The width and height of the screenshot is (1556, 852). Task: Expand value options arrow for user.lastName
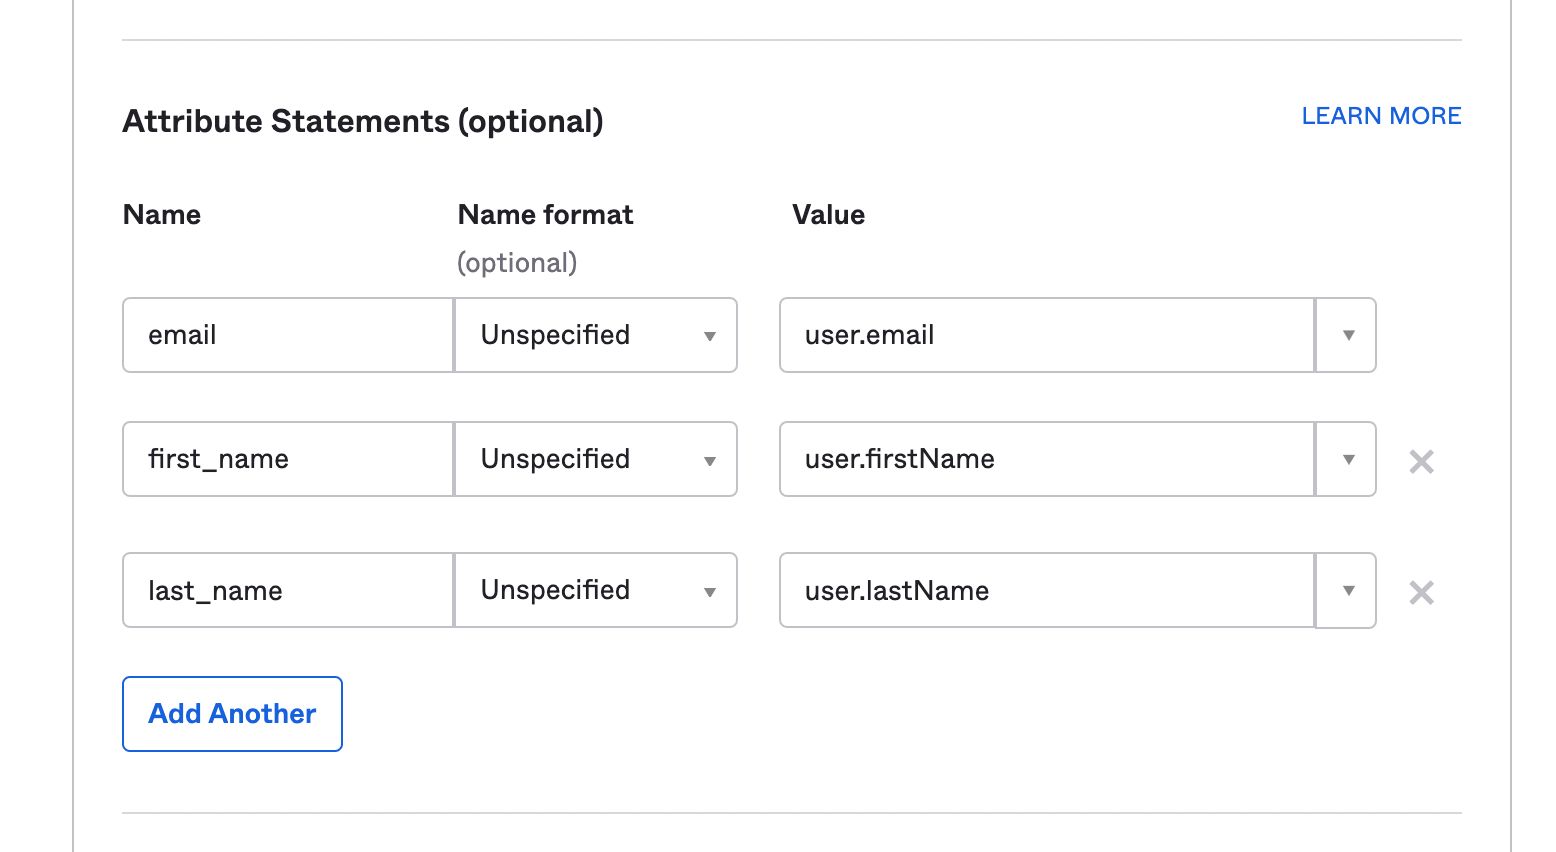[x=1347, y=590]
